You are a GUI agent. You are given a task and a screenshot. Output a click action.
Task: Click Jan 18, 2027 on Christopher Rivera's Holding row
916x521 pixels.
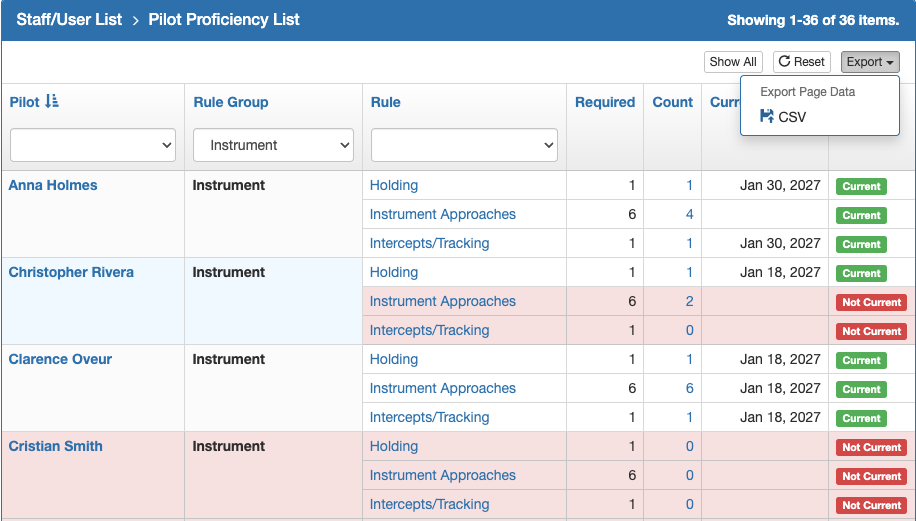coord(780,272)
